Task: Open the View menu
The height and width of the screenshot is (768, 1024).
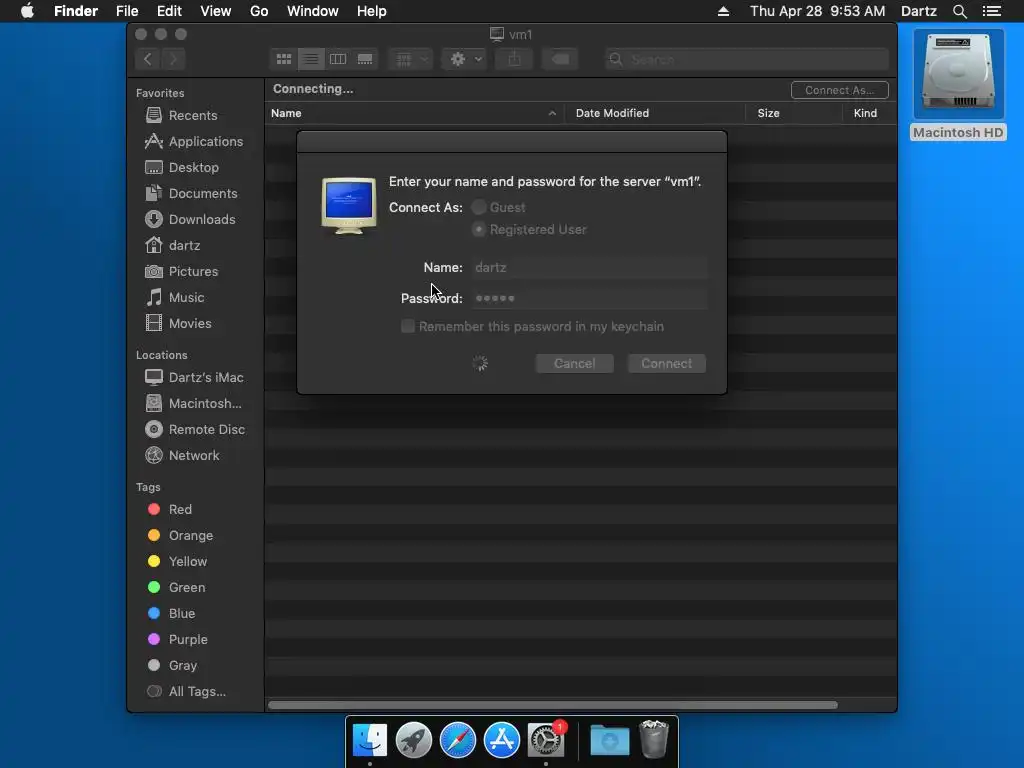Action: (x=216, y=11)
